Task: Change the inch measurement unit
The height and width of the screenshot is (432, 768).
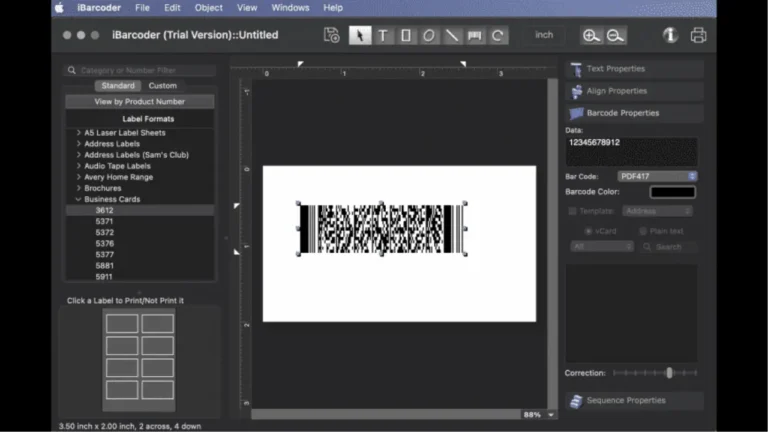Action: pyautogui.click(x=544, y=35)
